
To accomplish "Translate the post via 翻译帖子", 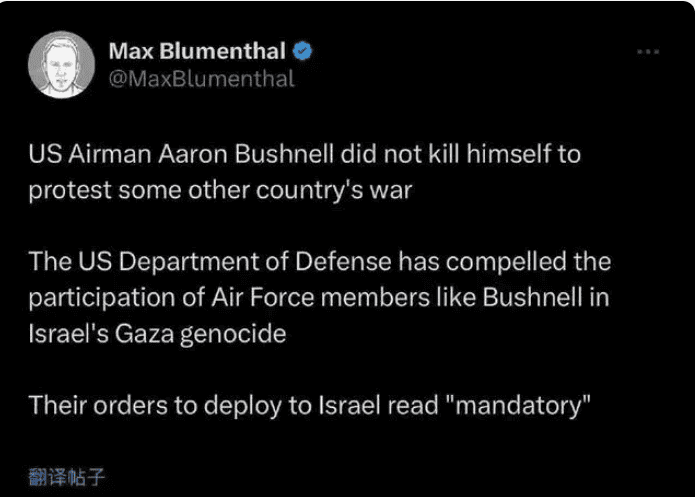I will pyautogui.click(x=66, y=477).
